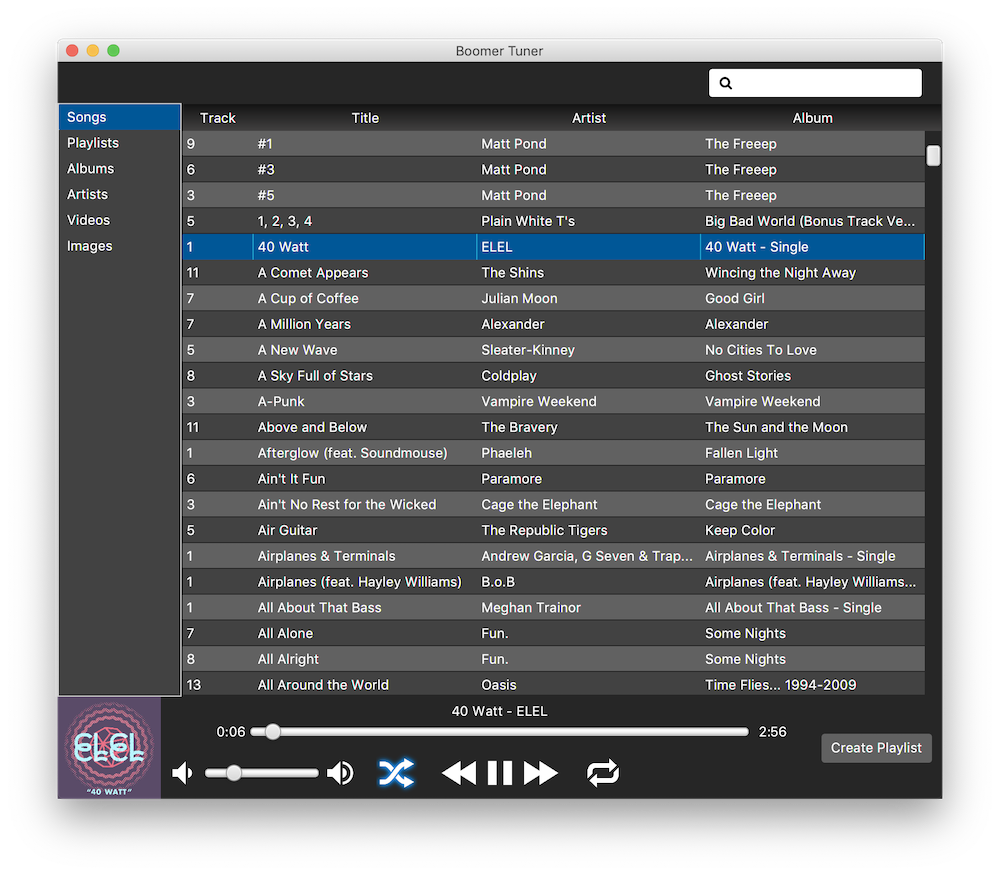This screenshot has height=875, width=1000.
Task: Click the album cell Wincing the Night Away
Action: (x=781, y=272)
